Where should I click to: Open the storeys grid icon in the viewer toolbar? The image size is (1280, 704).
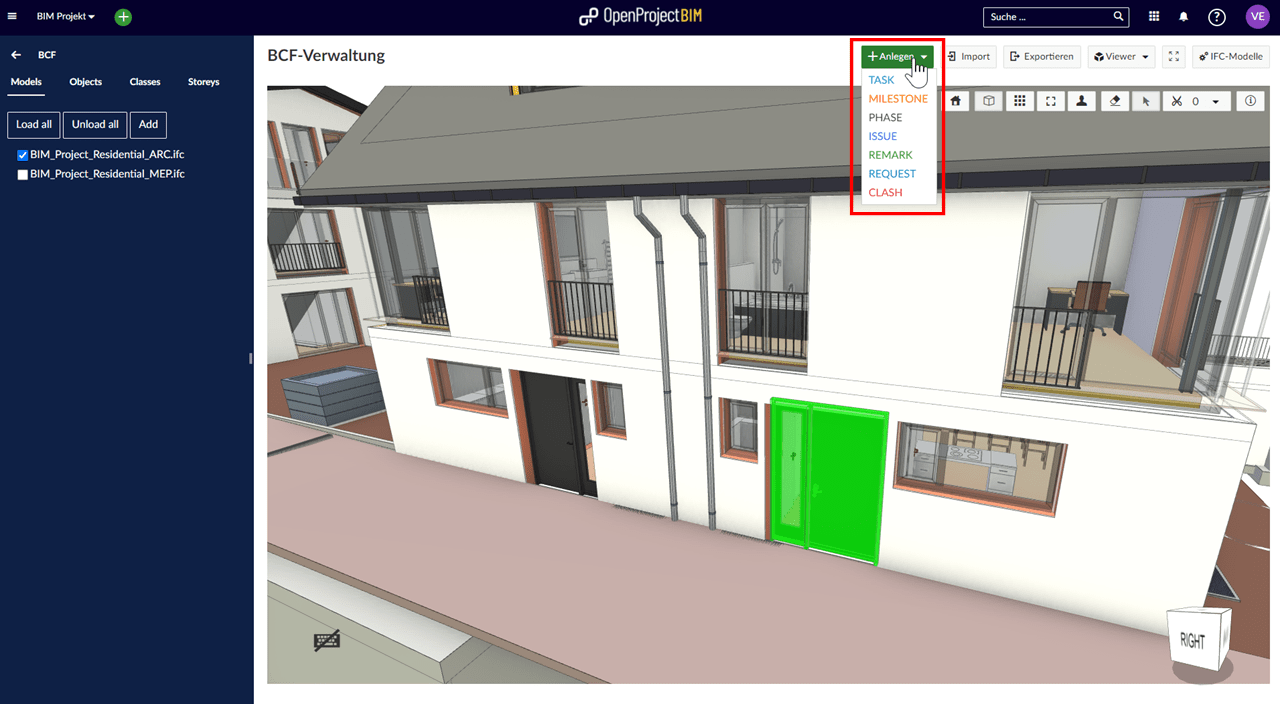pyautogui.click(x=1019, y=100)
